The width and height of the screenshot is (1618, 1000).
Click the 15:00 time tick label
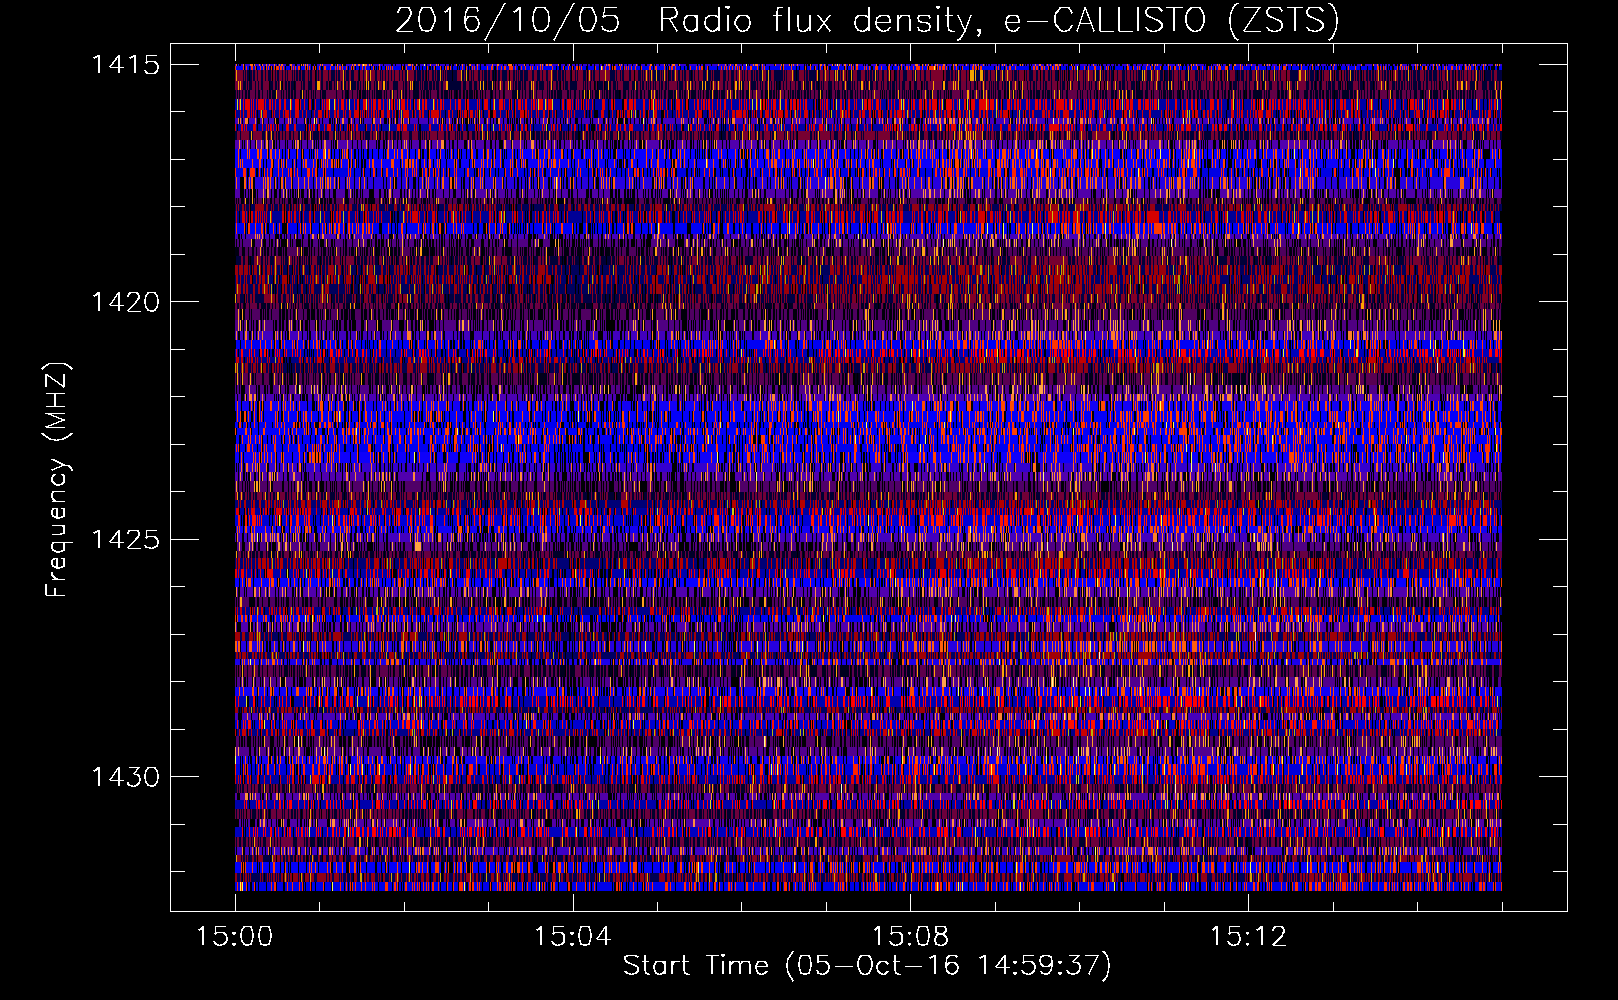tap(235, 937)
